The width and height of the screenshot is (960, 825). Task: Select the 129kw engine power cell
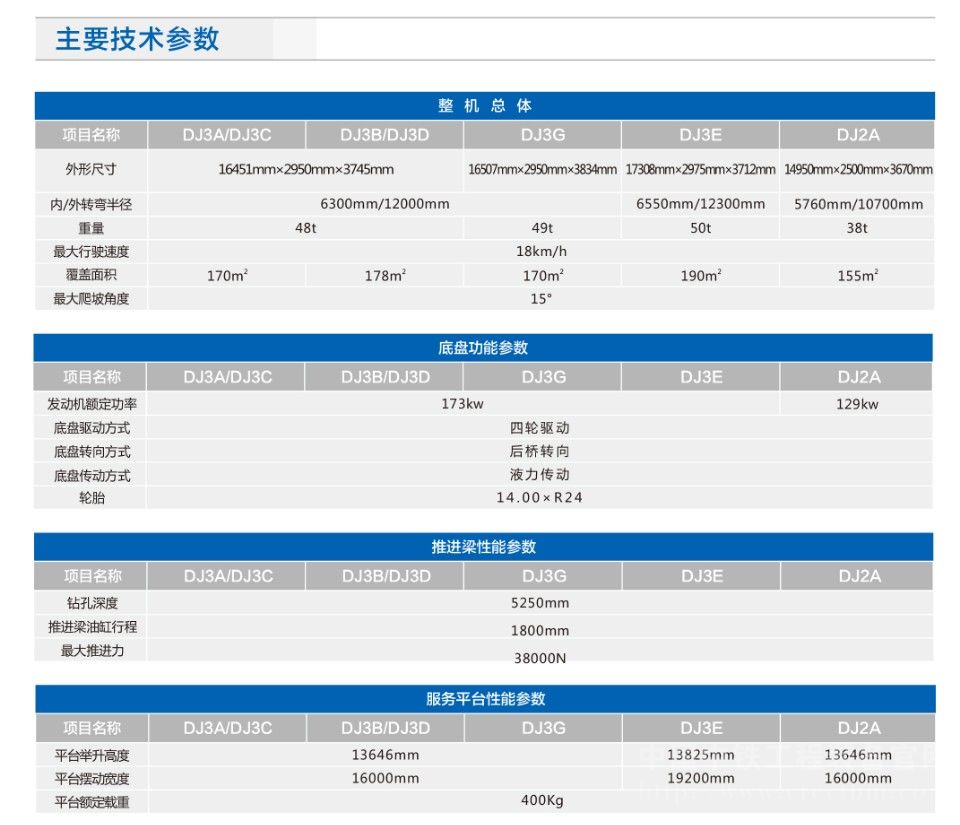[857, 404]
